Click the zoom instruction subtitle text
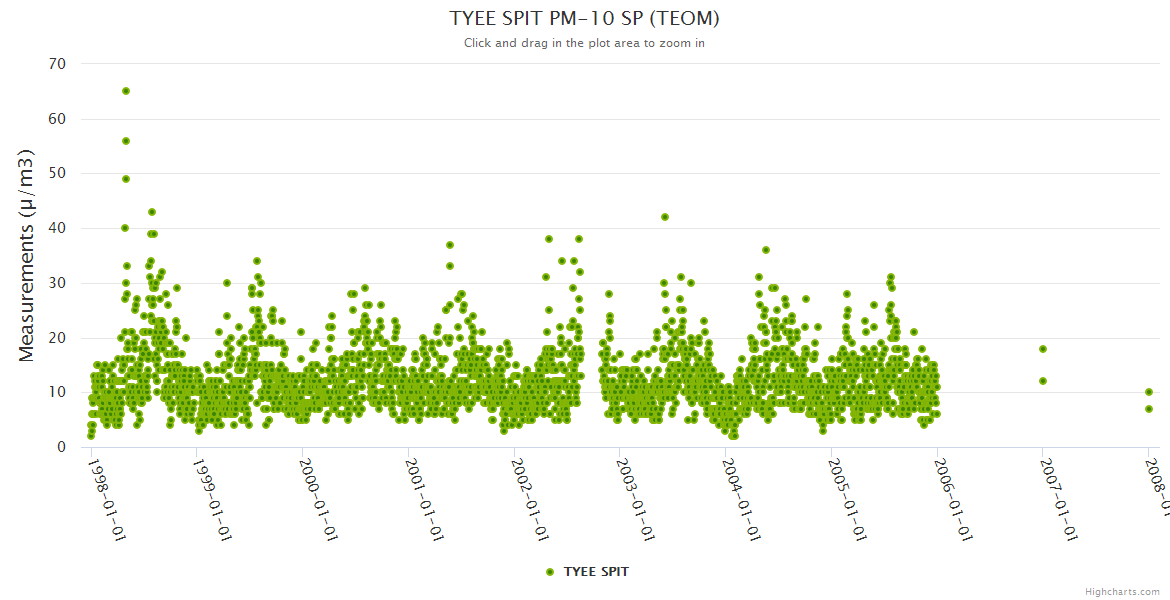This screenshot has height=600, width=1170. click(584, 43)
